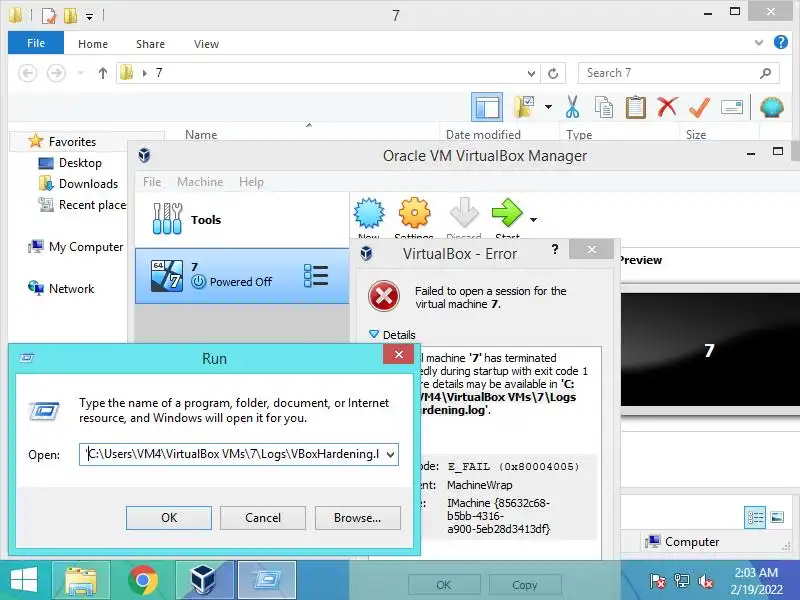Screen dimensions: 800x600
Task: Open recent locations dropdown arrow
Action: (80, 73)
